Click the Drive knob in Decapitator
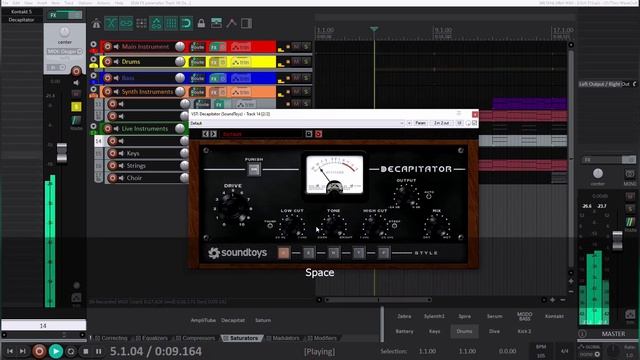Viewport: 640px width, 360px height. click(x=233, y=207)
